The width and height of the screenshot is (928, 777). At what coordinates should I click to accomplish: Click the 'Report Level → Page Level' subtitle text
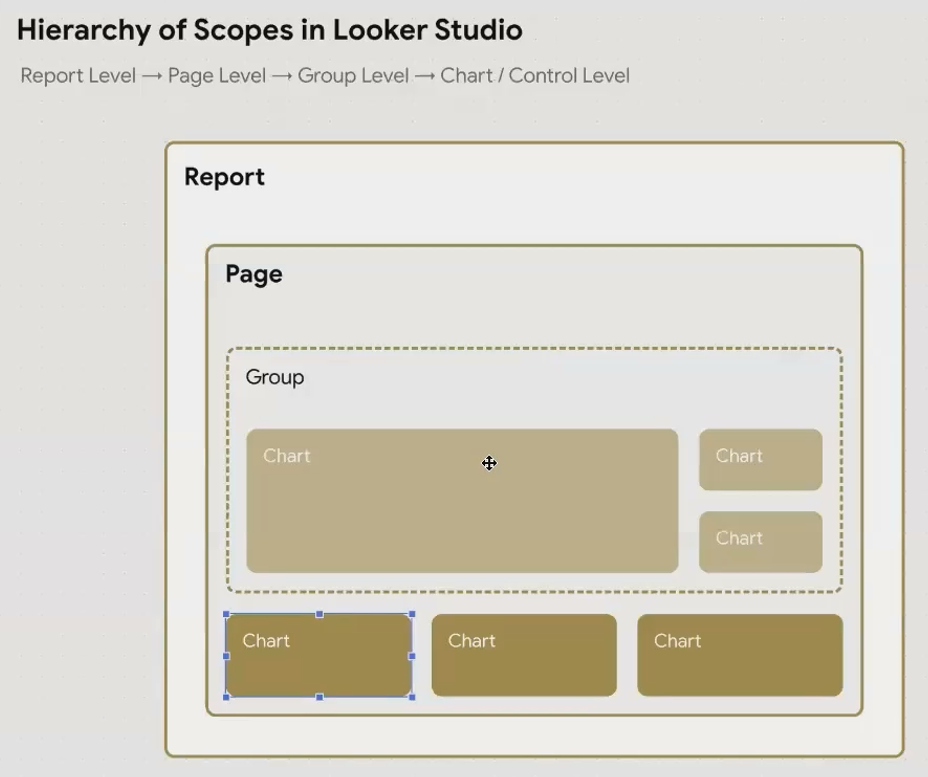pos(143,76)
